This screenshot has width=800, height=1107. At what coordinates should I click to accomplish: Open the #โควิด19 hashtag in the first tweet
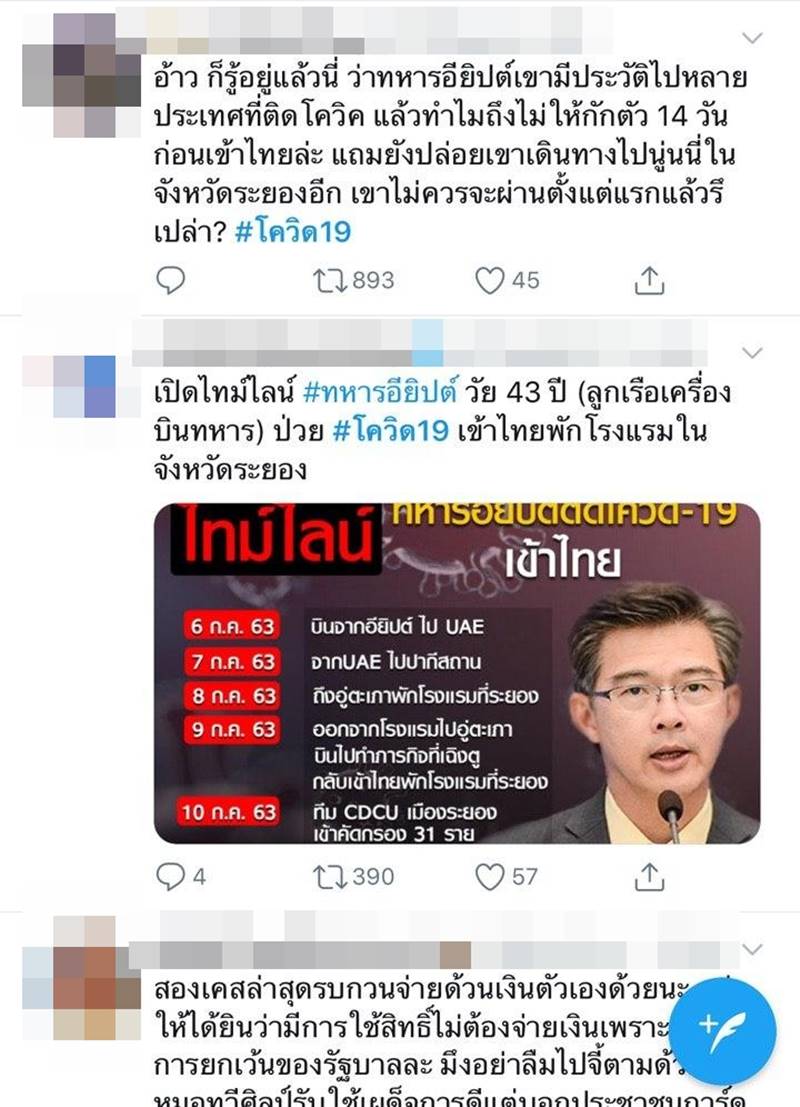pos(292,232)
